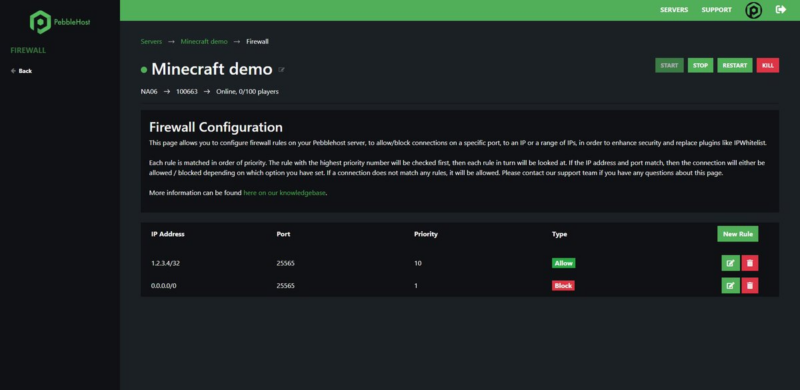This screenshot has width=800, height=390.
Task: Click the Firewall Configuration heading
Action: click(x=216, y=127)
